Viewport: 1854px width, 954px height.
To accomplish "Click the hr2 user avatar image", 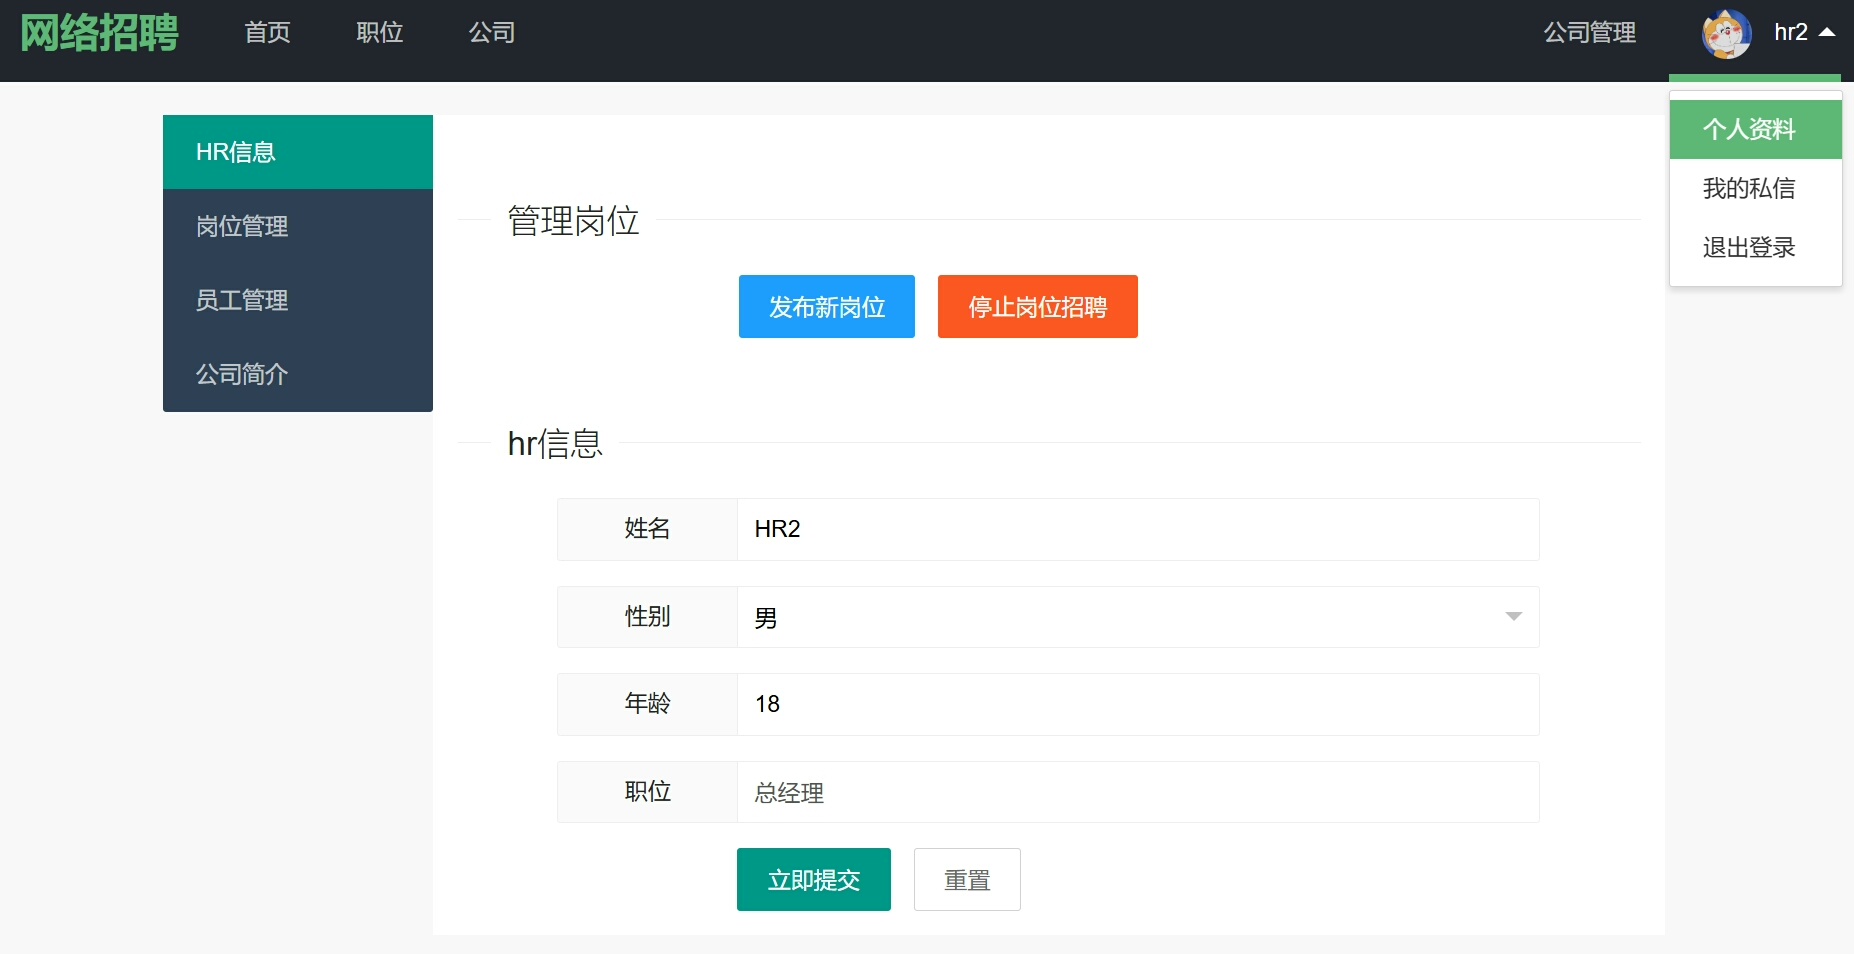I will click(1727, 34).
